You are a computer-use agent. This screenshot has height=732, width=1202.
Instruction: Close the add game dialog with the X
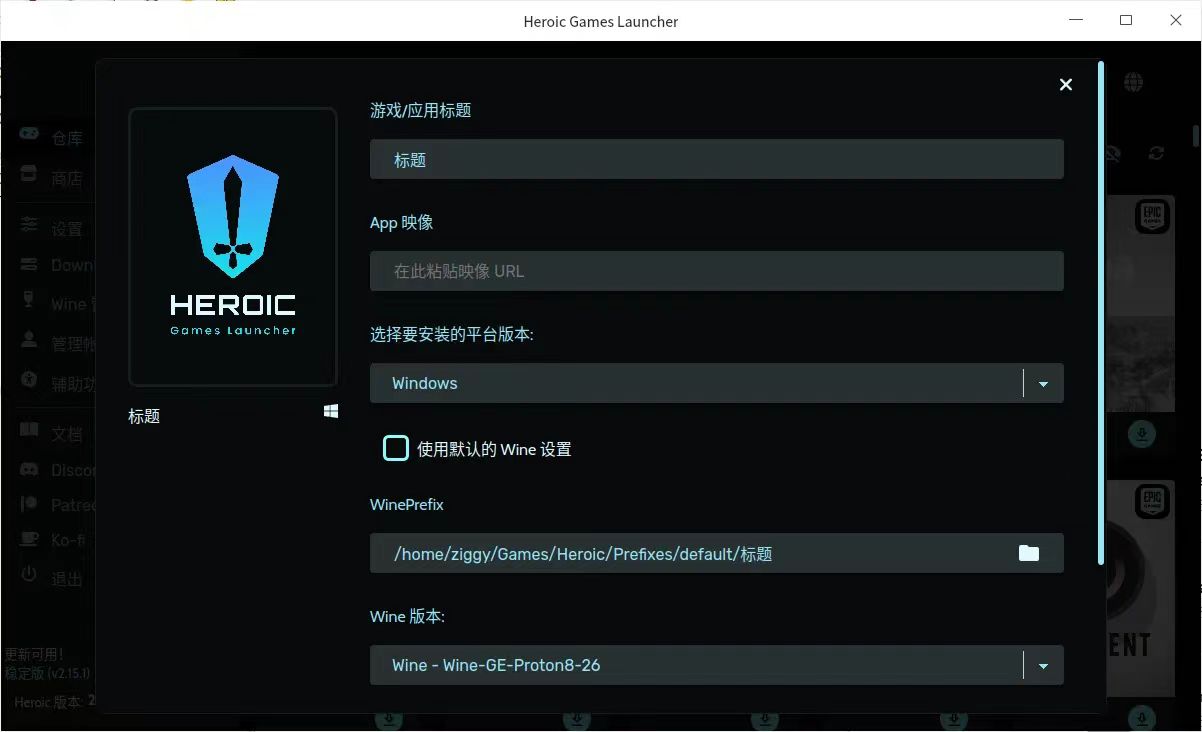(x=1066, y=85)
